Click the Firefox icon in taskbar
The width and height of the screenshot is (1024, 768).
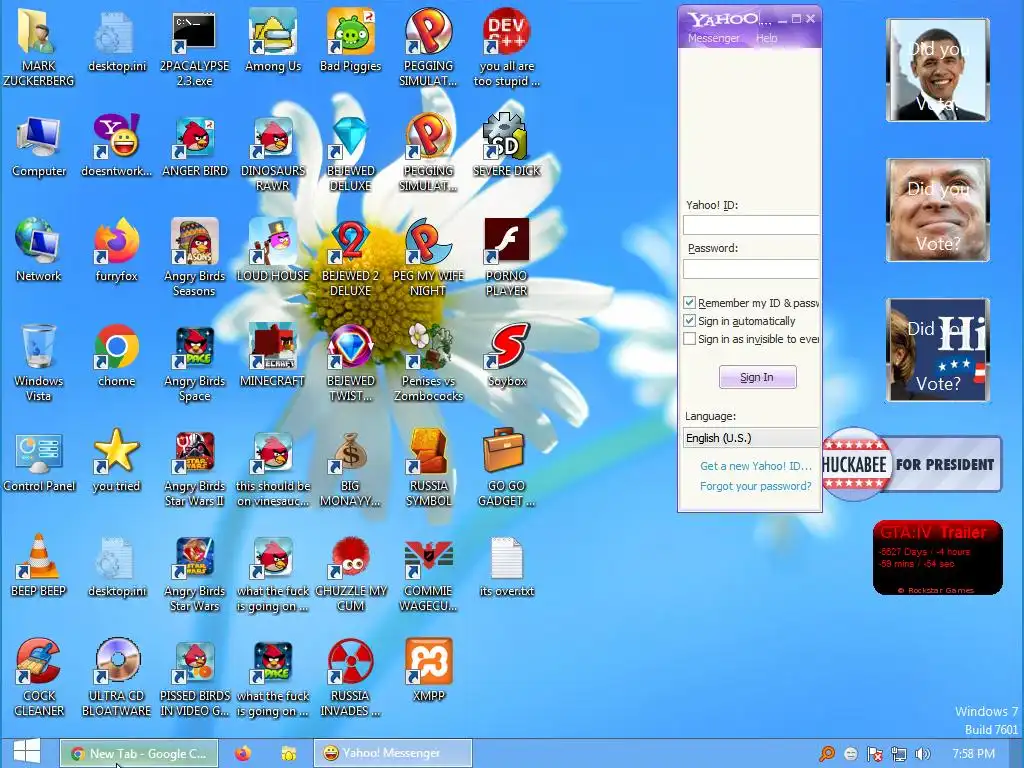[243, 753]
